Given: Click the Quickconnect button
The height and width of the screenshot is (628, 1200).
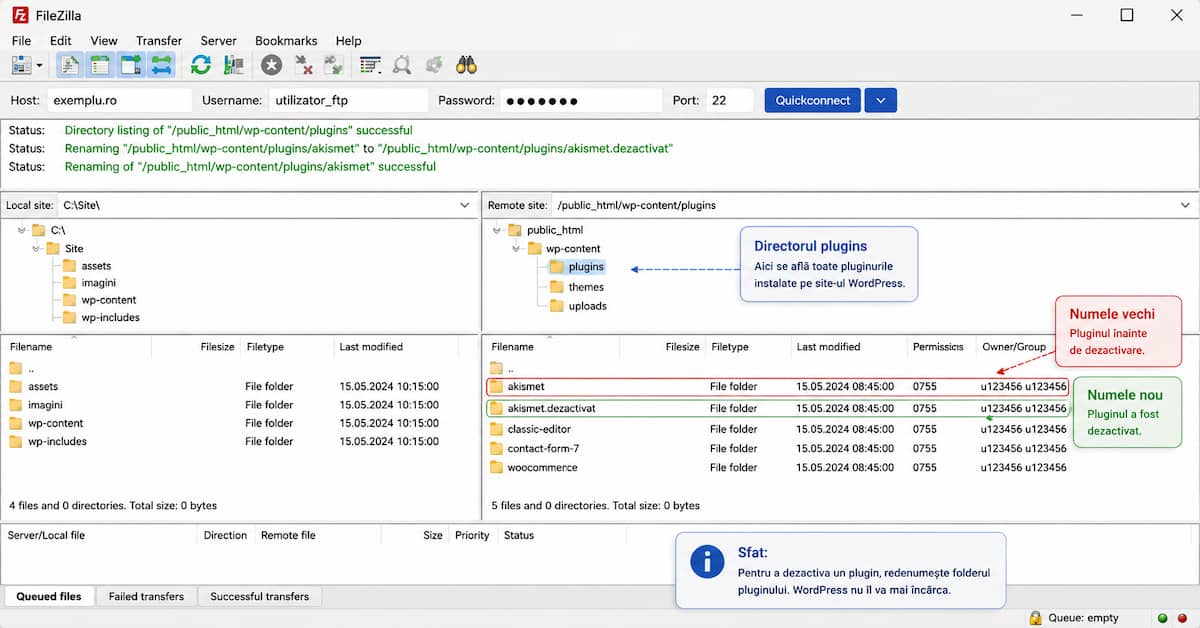Looking at the screenshot, I should point(812,100).
